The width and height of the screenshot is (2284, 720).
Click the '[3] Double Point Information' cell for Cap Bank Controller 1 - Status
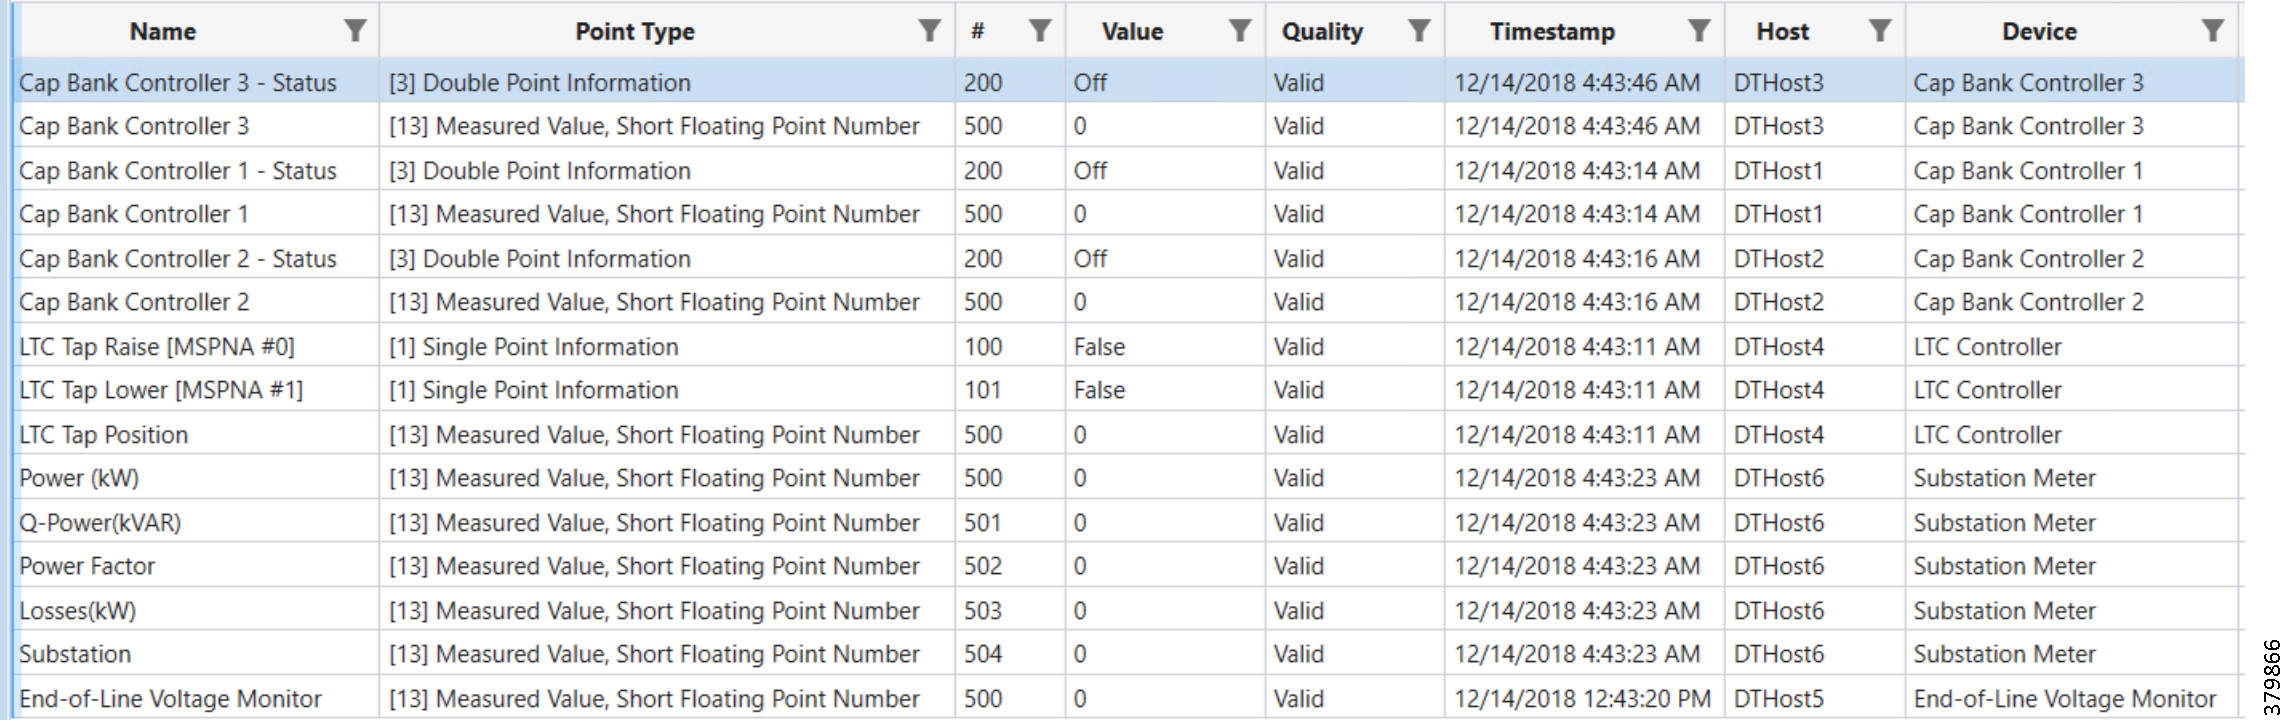point(540,171)
